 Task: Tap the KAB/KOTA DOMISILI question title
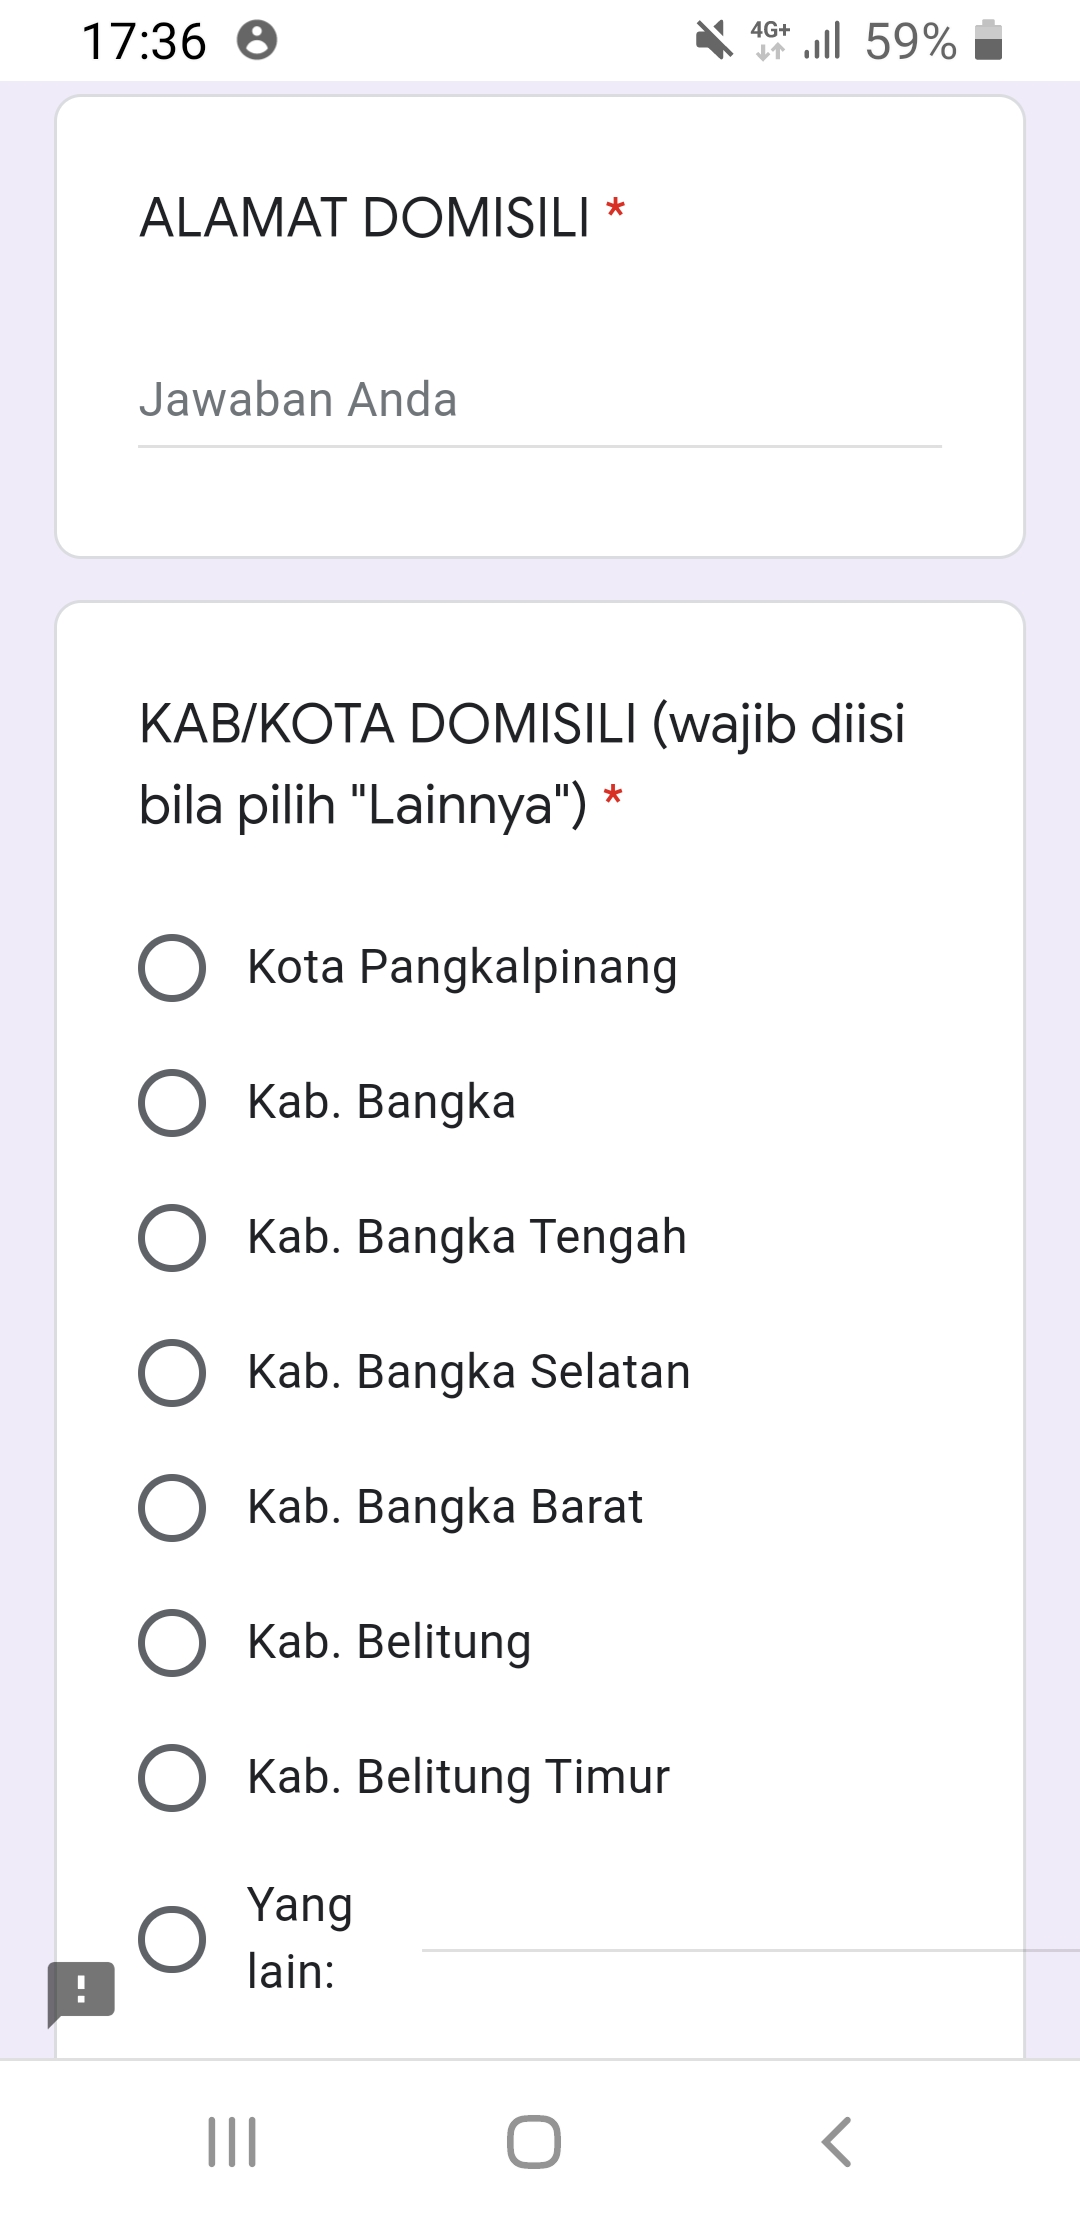[x=522, y=764]
